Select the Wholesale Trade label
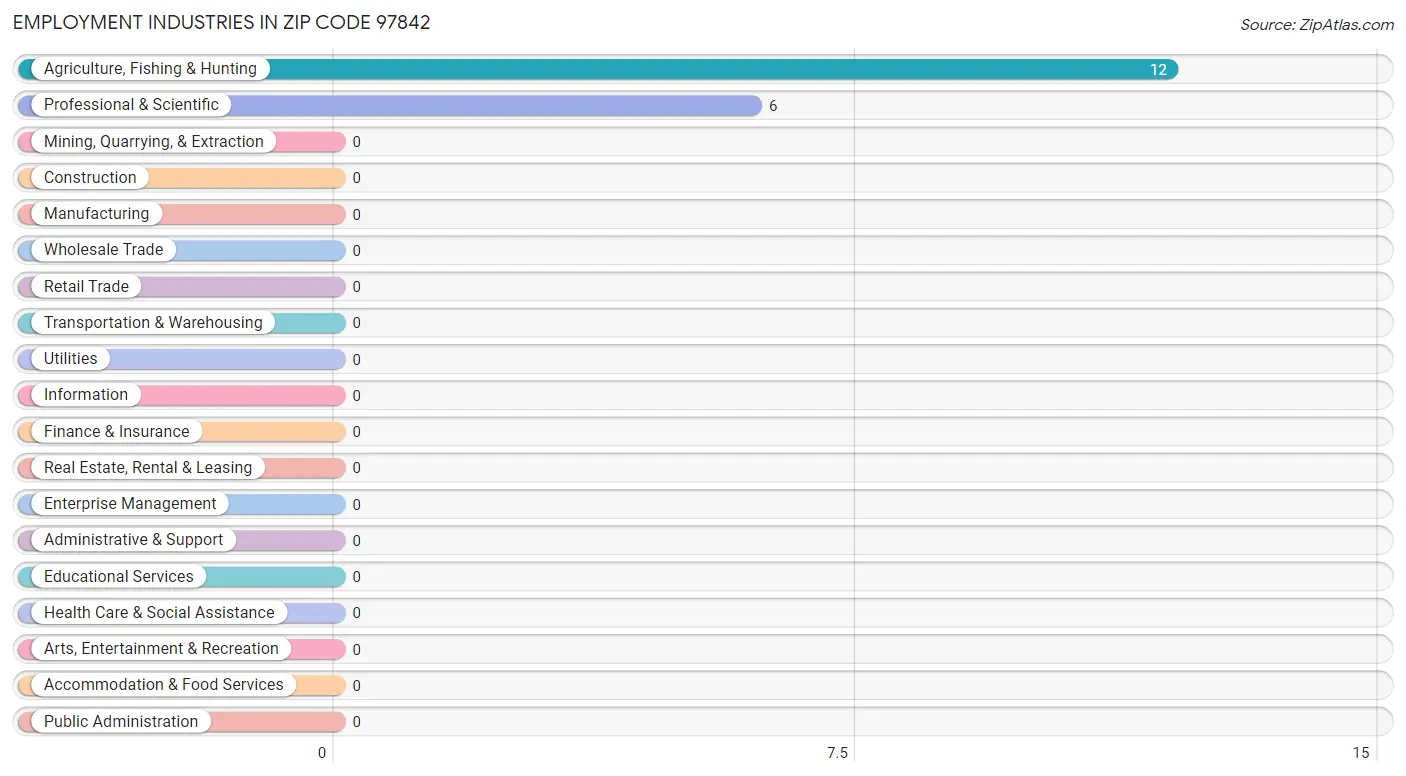This screenshot has width=1406, height=776. click(103, 250)
